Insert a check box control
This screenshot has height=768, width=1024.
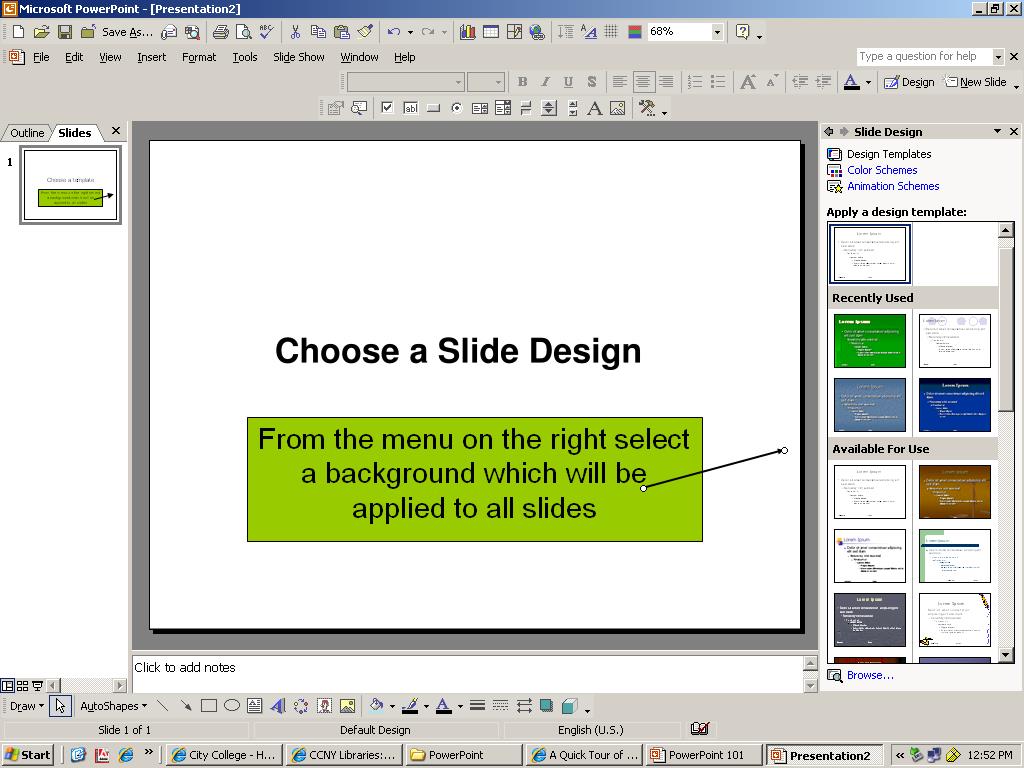pyautogui.click(x=387, y=108)
